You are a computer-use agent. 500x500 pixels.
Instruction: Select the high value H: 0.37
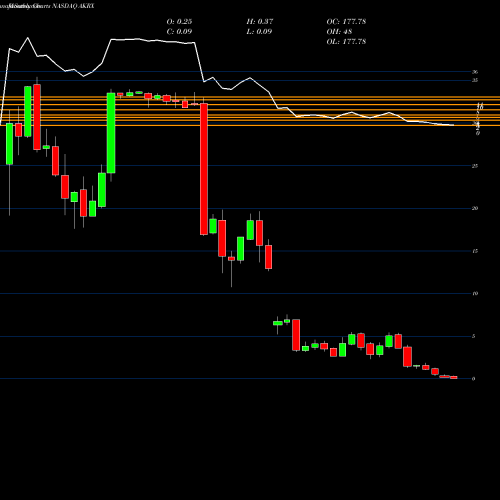260,21
